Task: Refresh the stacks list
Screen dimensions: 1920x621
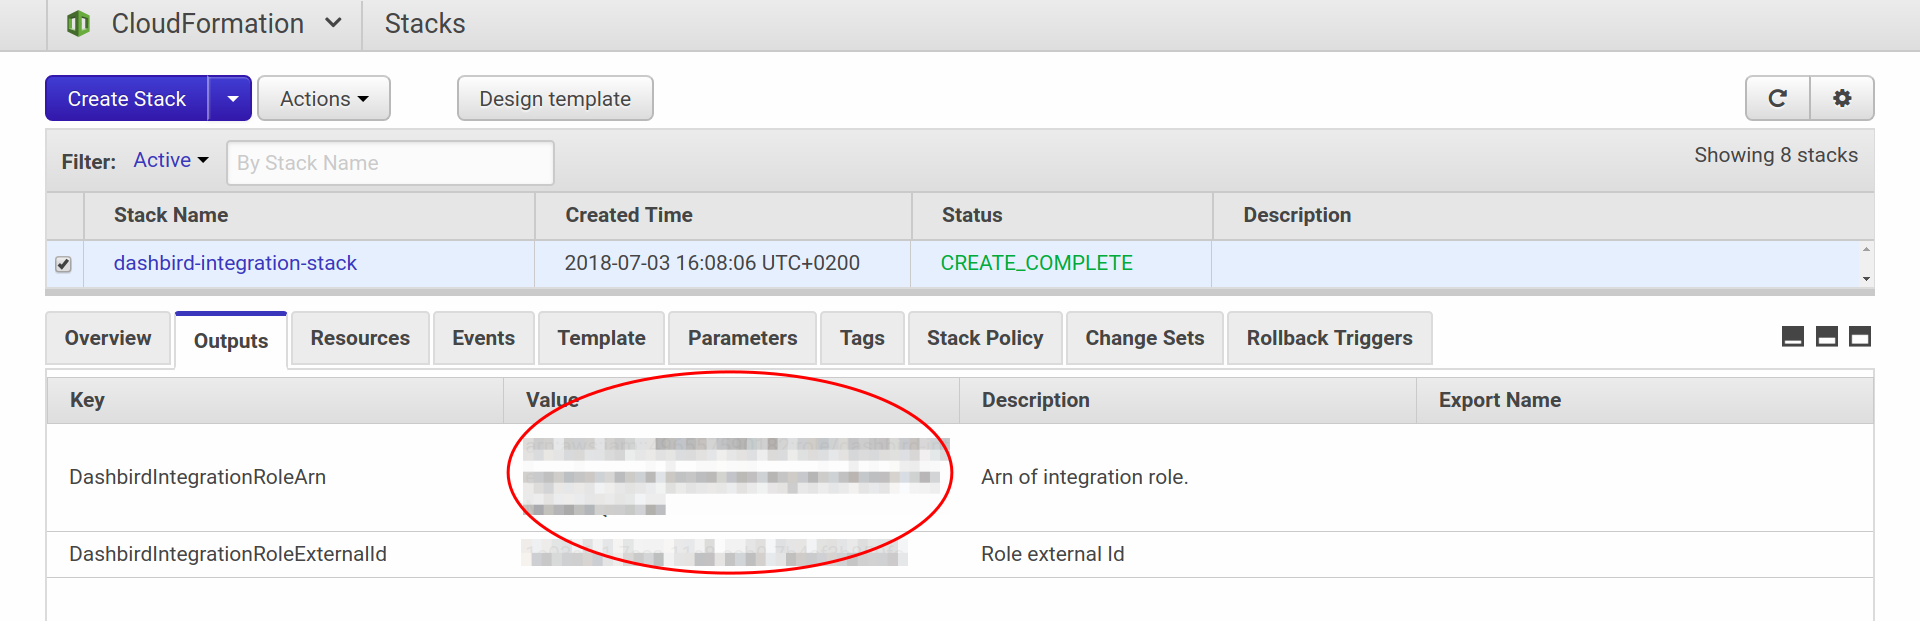Action: pyautogui.click(x=1777, y=98)
